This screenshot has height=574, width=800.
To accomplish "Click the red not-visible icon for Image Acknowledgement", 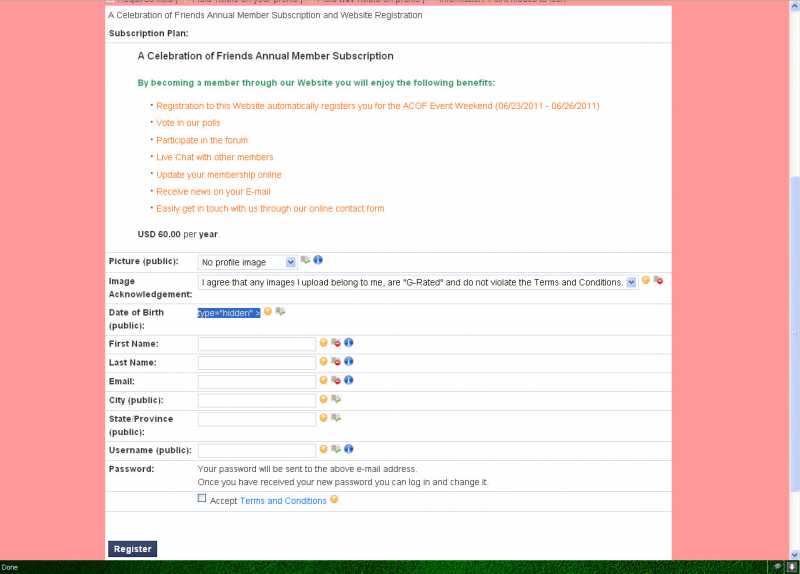I will pos(659,280).
